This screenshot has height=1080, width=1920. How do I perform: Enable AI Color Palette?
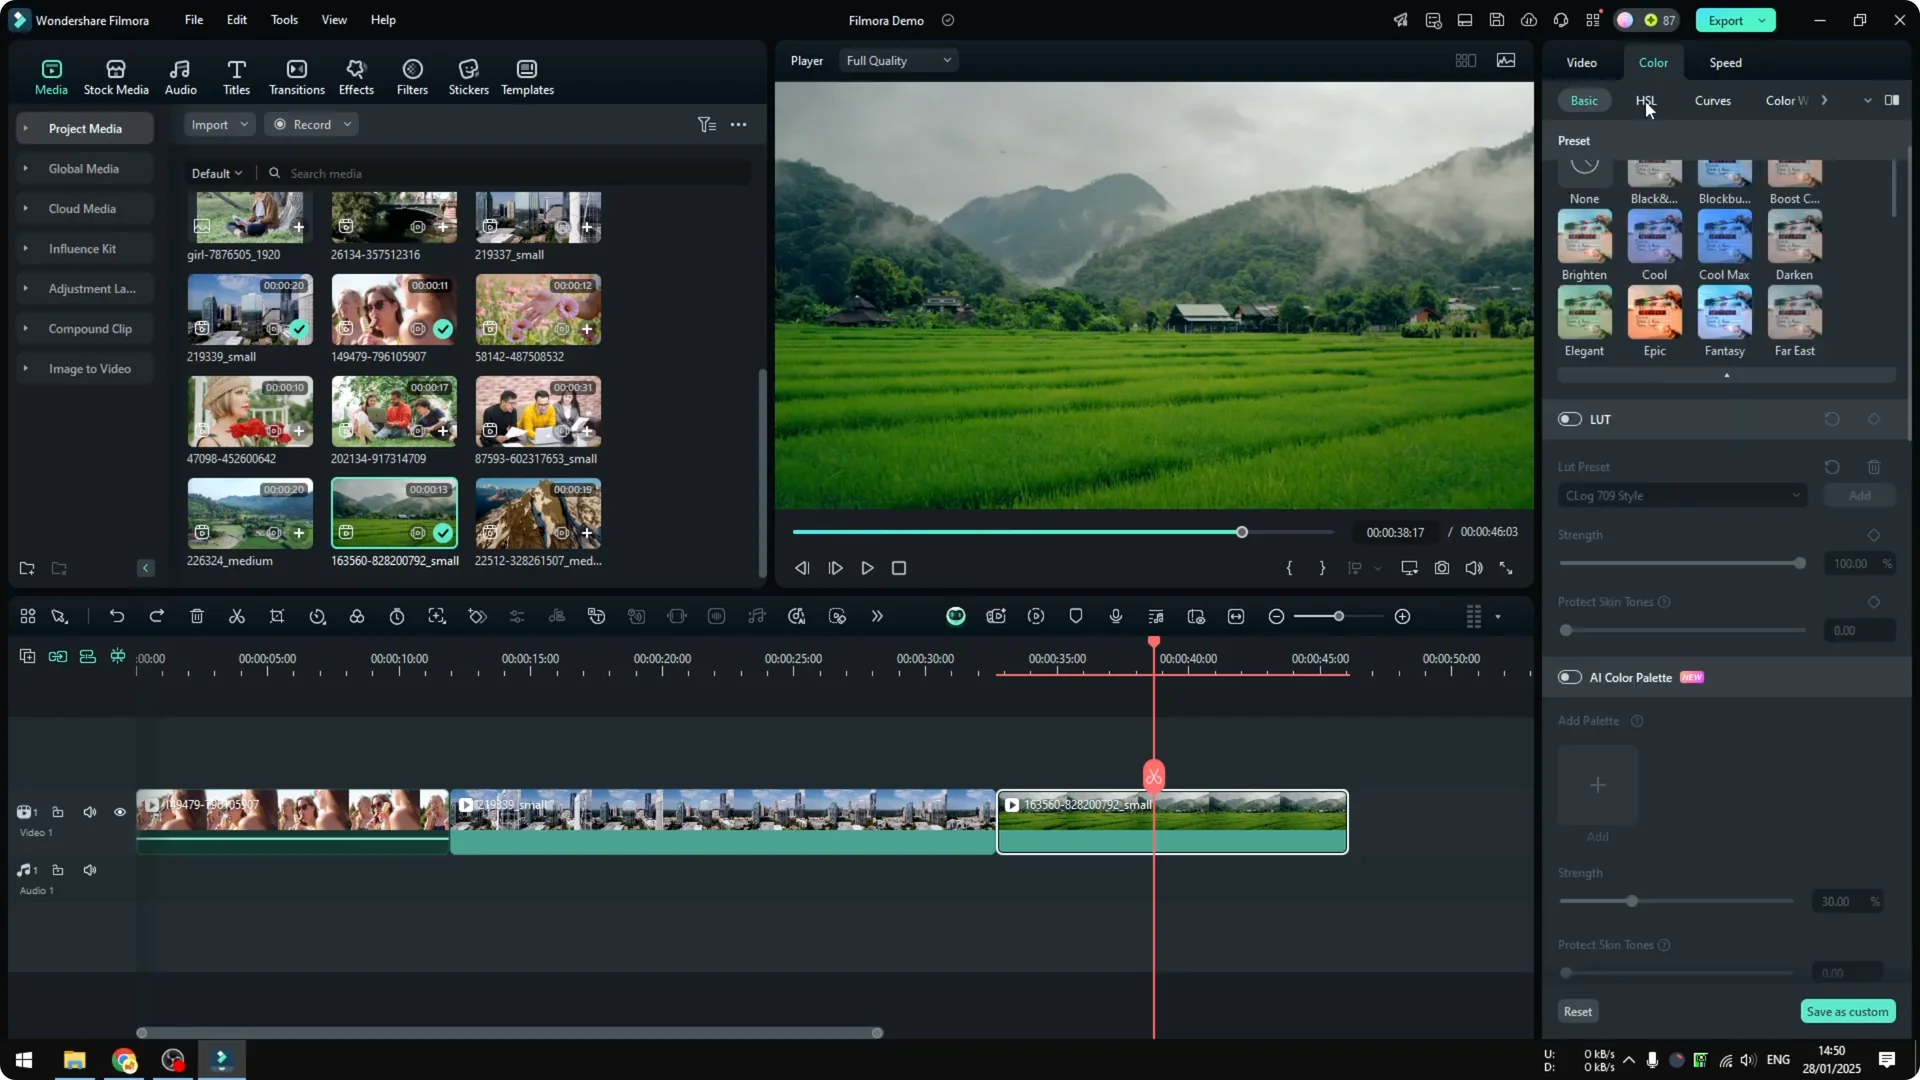pos(1568,677)
